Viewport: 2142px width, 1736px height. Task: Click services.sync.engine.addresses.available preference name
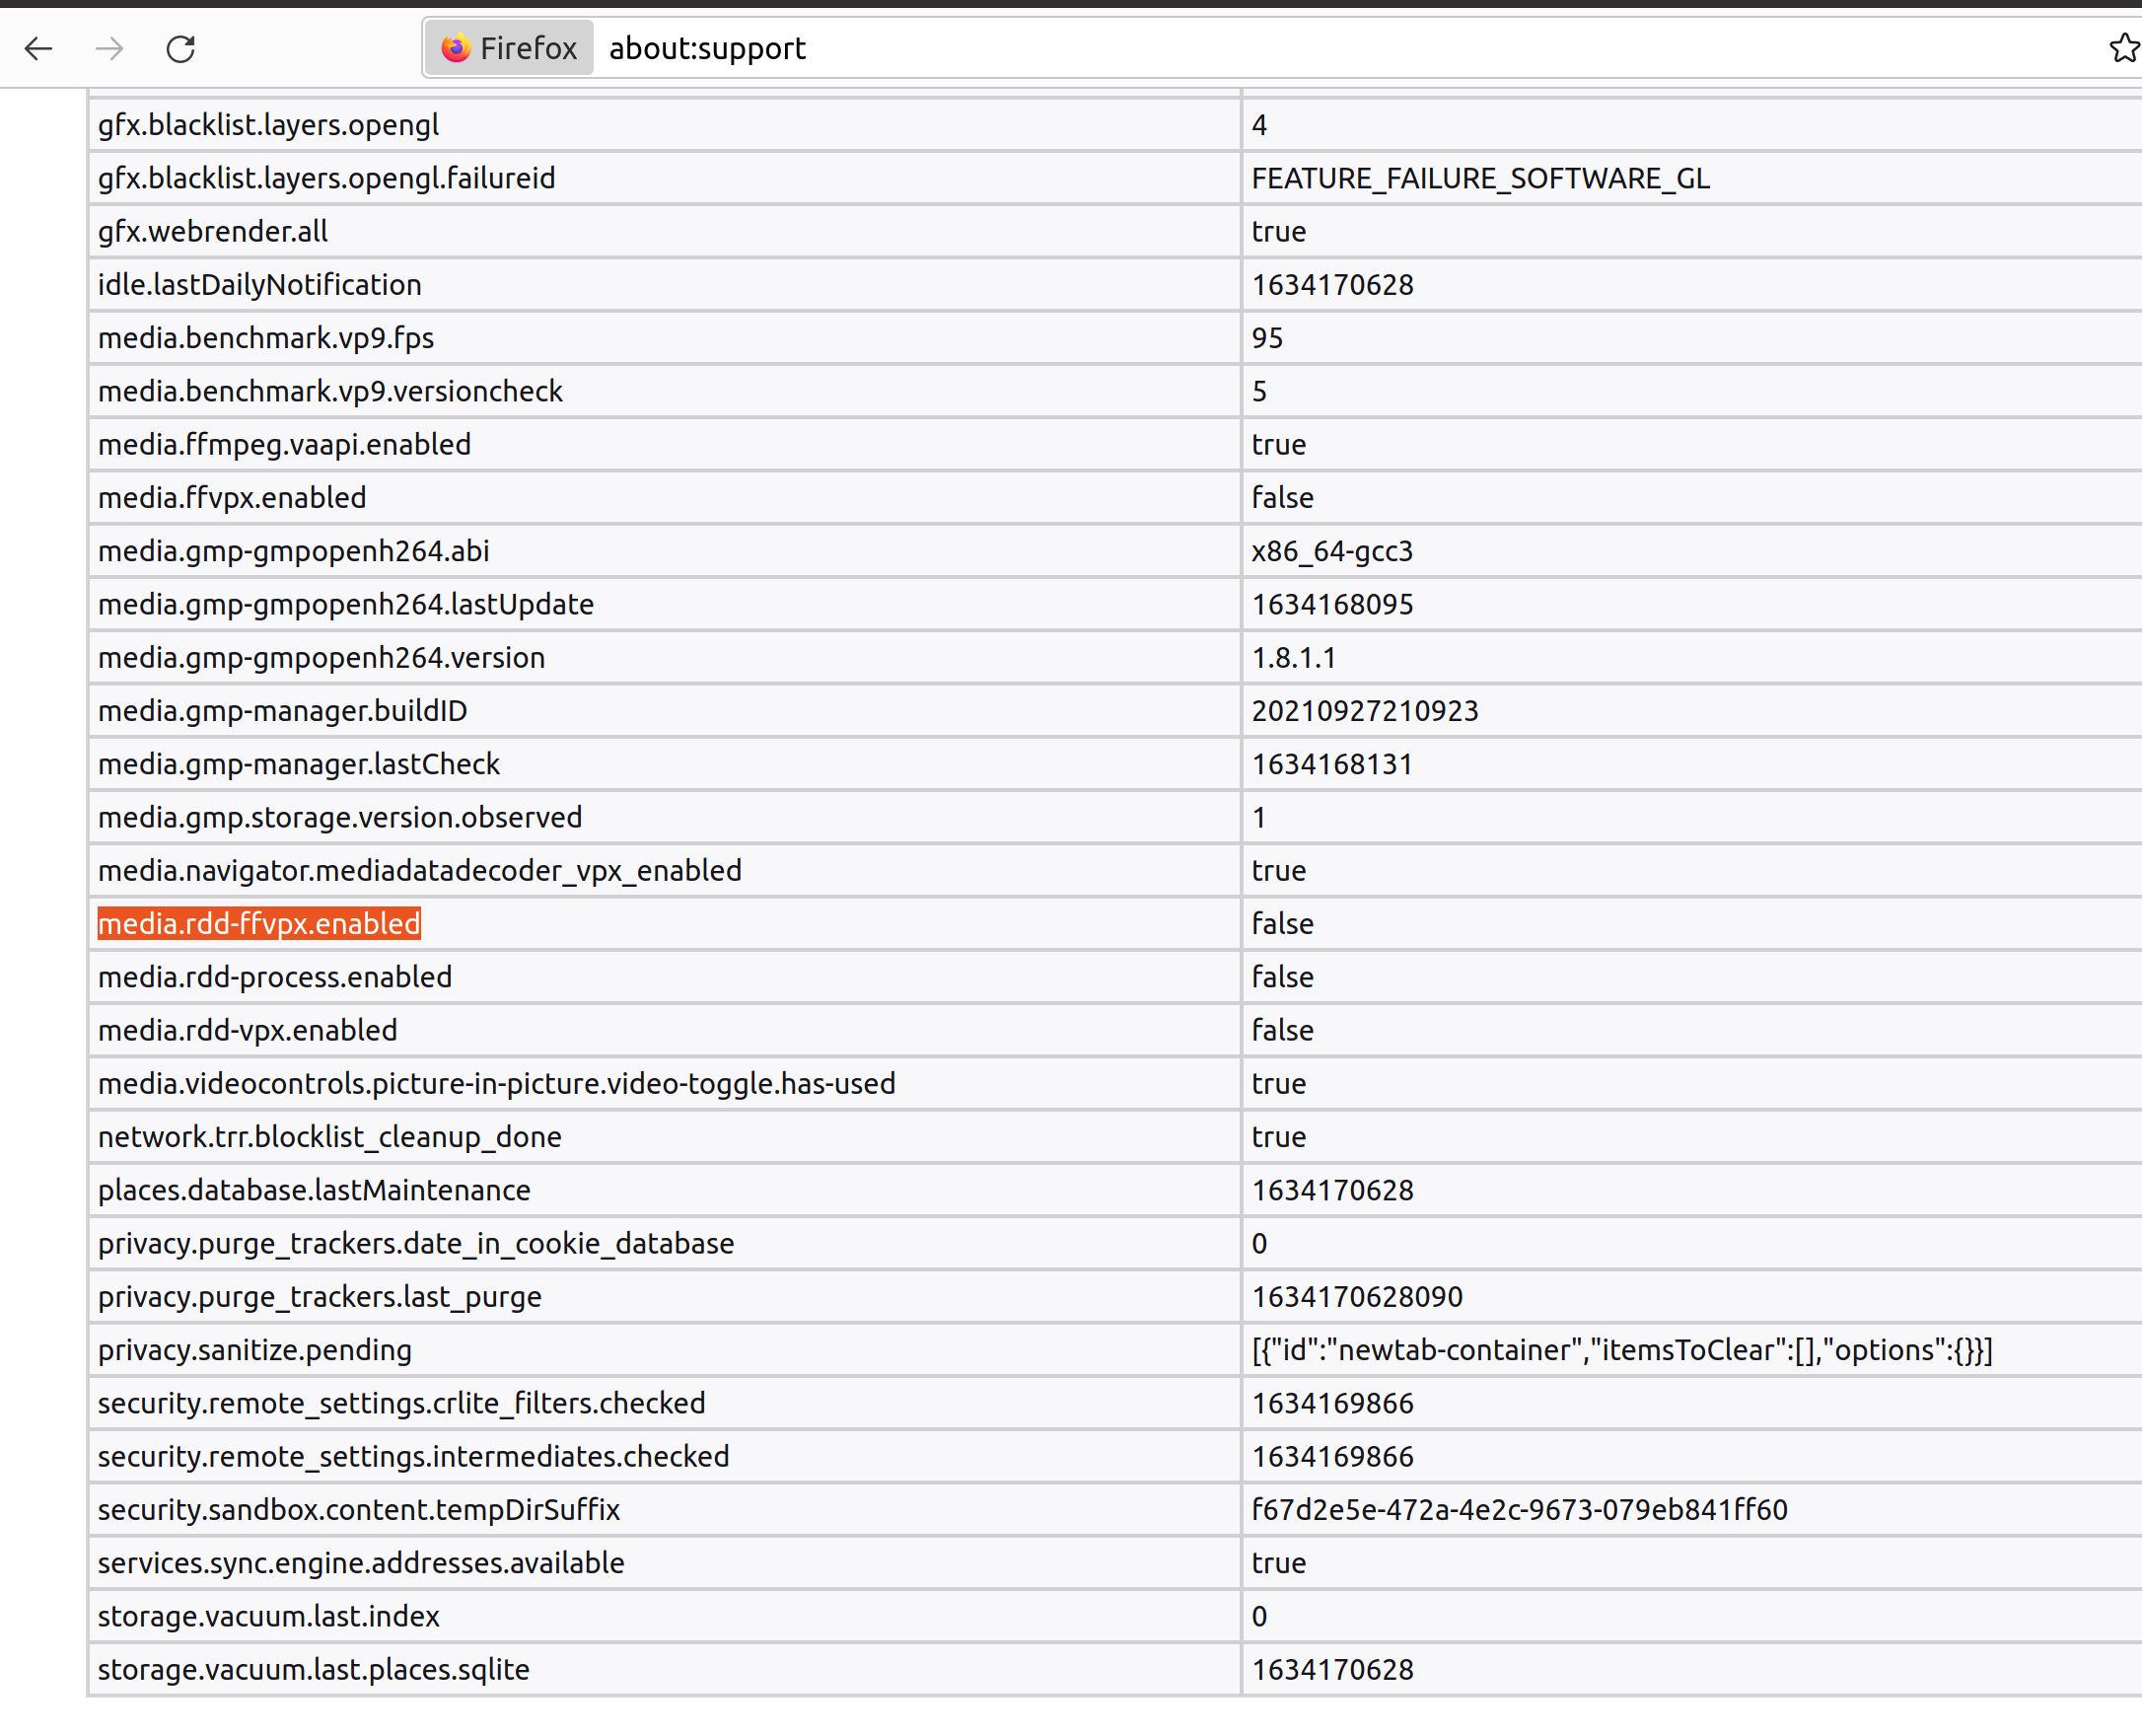pos(361,1563)
